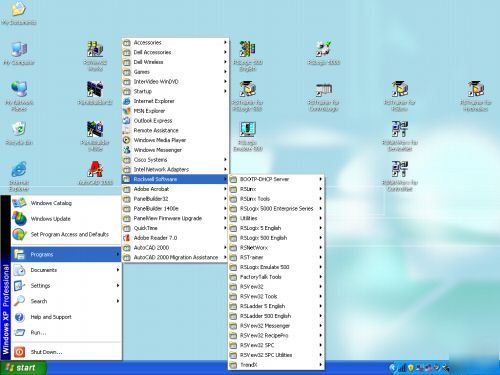
Task: Launch PanelBuilder32 desktop shortcut
Action: [95, 93]
